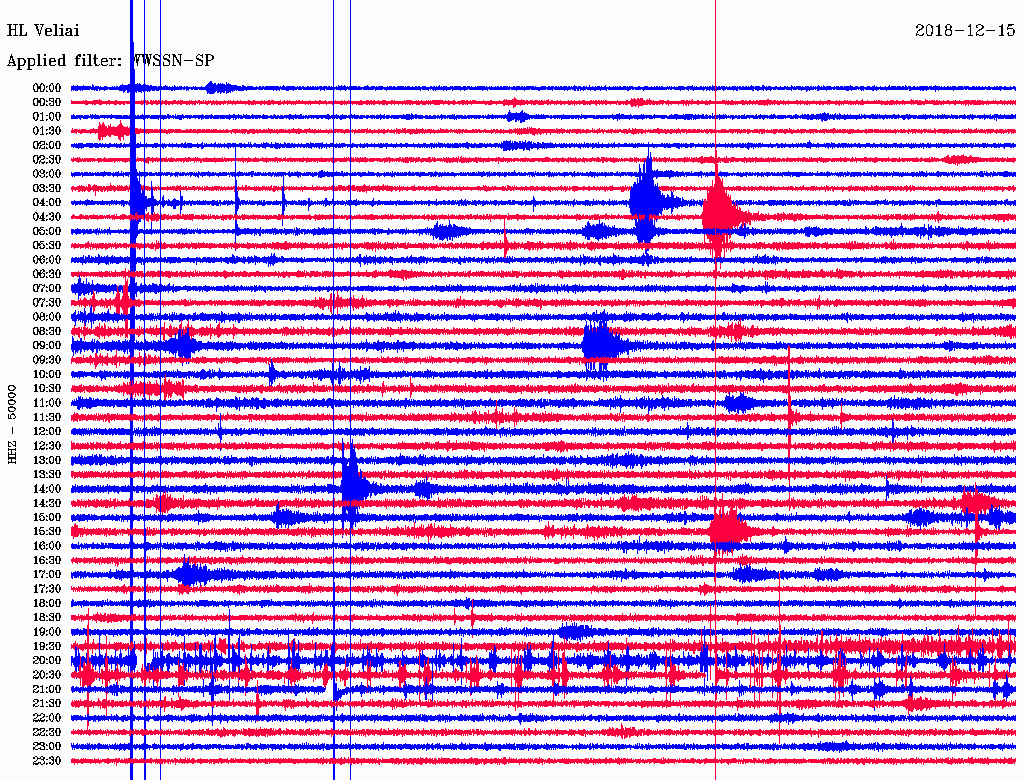Click the Applied filter WWSSN-SP label
The image size is (1024, 780).
pyautogui.click(x=110, y=60)
